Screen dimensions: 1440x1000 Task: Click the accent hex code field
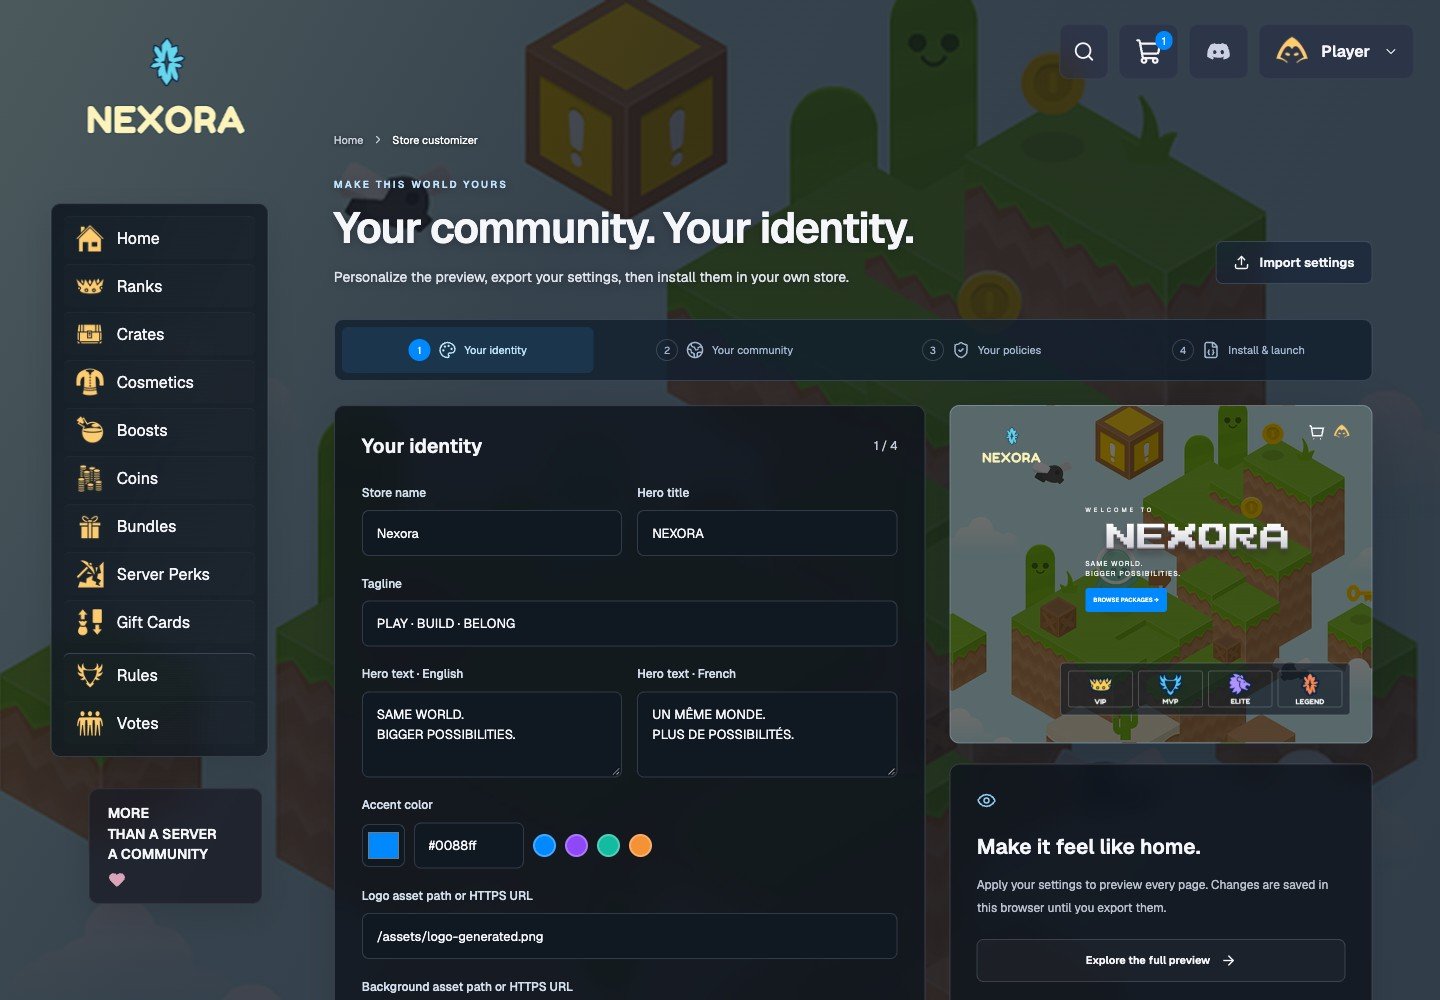pyautogui.click(x=469, y=845)
